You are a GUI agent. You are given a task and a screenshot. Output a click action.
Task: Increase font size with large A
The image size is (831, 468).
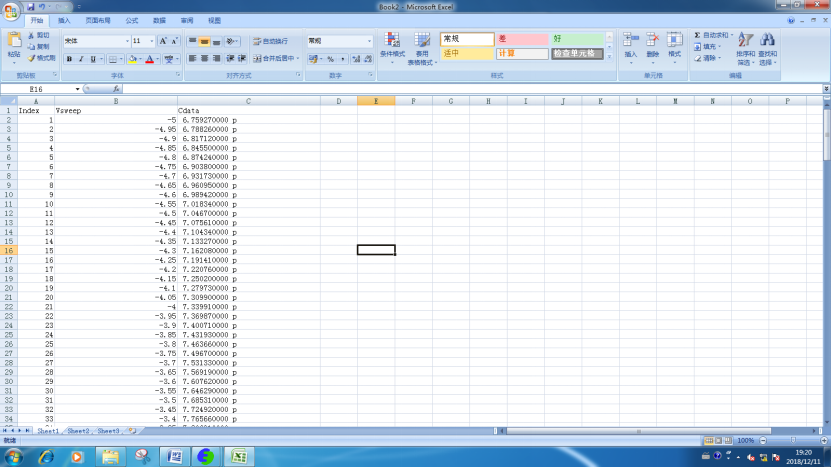[163, 41]
